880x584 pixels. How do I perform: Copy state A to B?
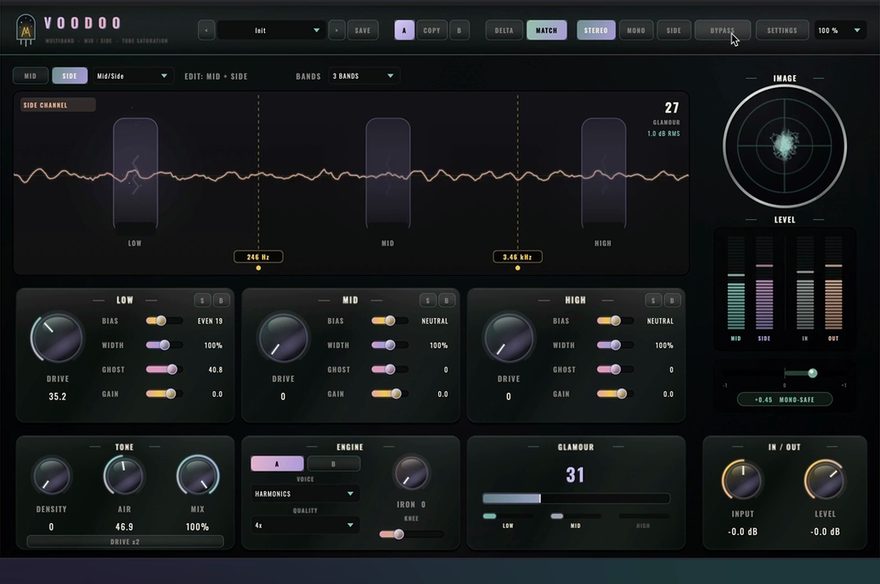432,30
